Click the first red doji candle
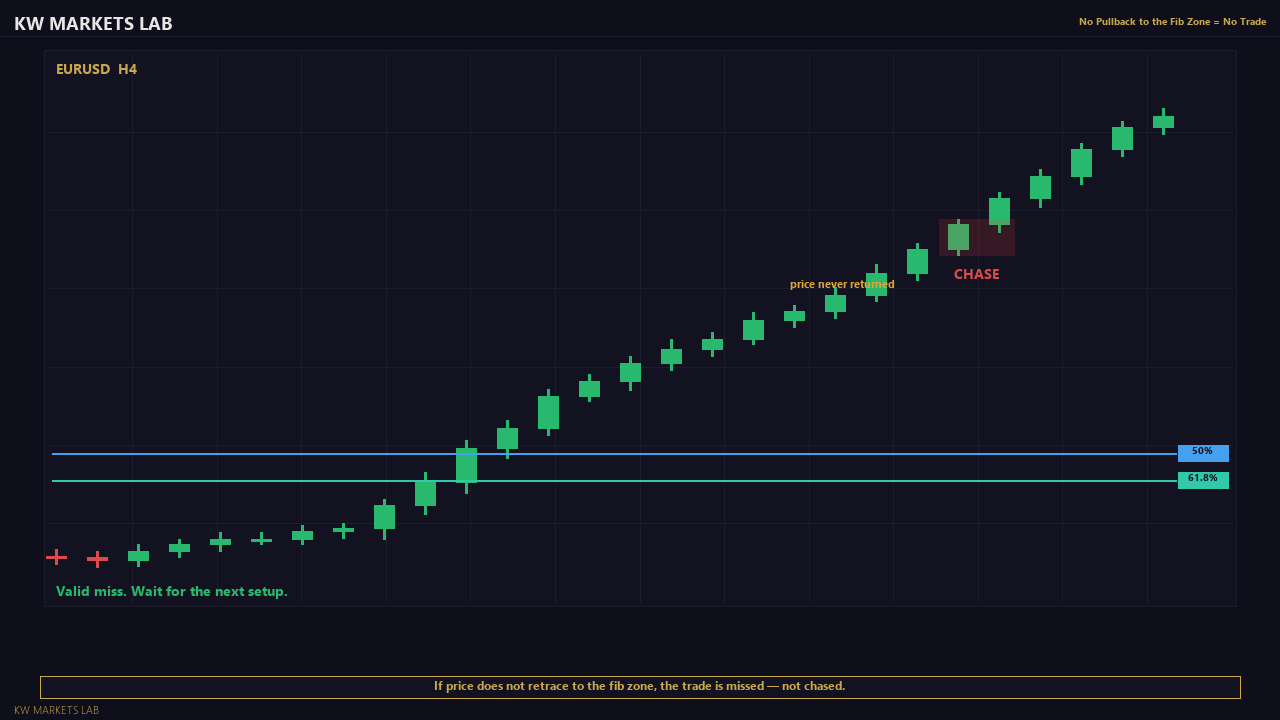The image size is (1280, 720). [x=56, y=557]
